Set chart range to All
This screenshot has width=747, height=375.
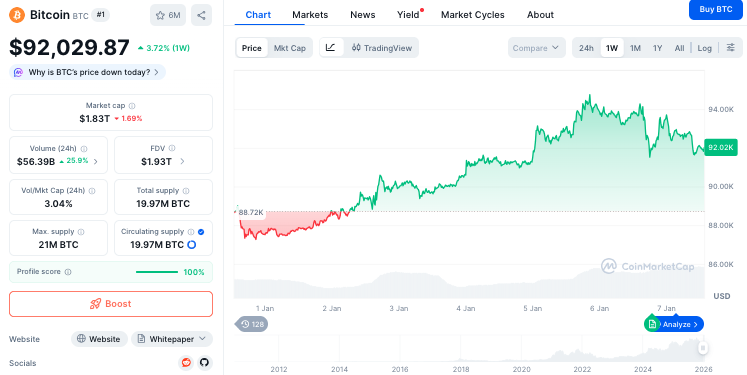pyautogui.click(x=679, y=48)
